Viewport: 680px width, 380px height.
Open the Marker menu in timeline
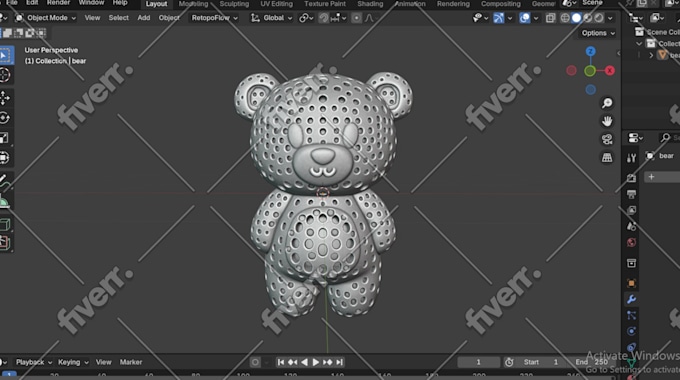tap(131, 362)
